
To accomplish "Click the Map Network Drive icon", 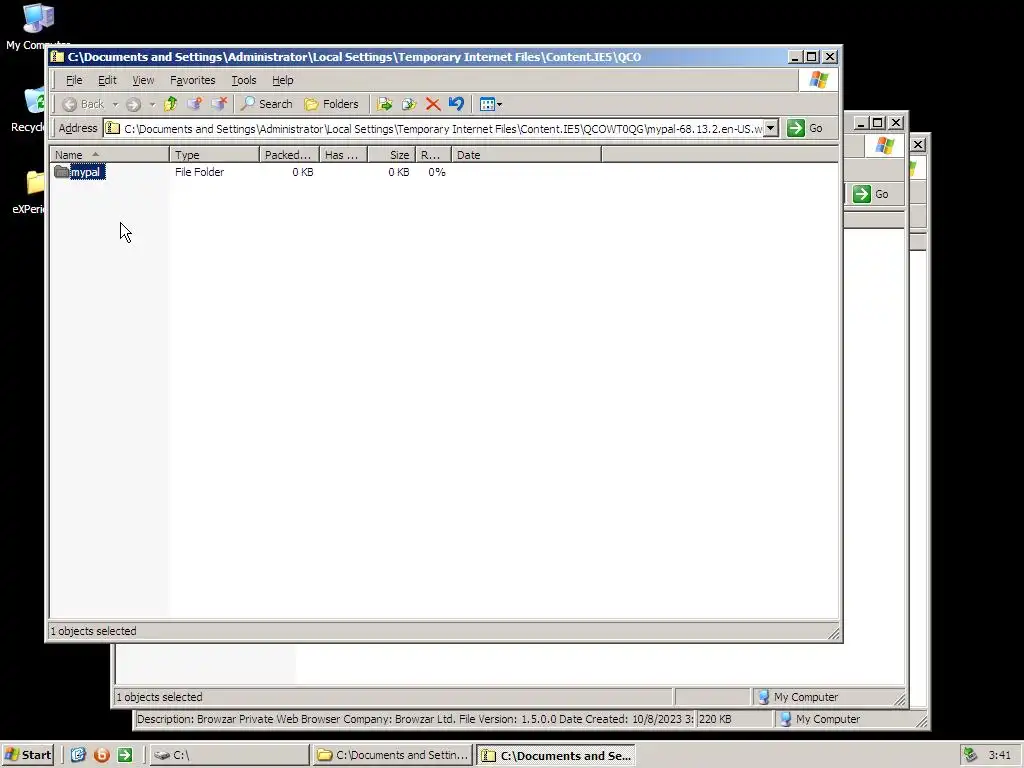I will [x=194, y=104].
